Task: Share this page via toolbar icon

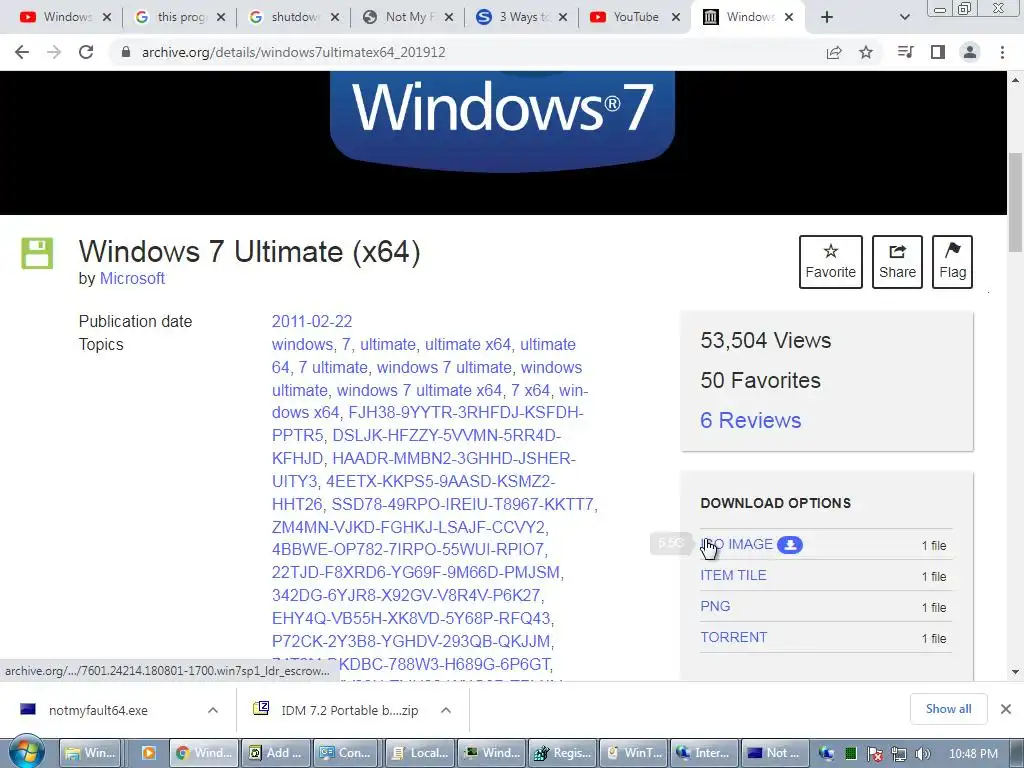Action: point(834,52)
